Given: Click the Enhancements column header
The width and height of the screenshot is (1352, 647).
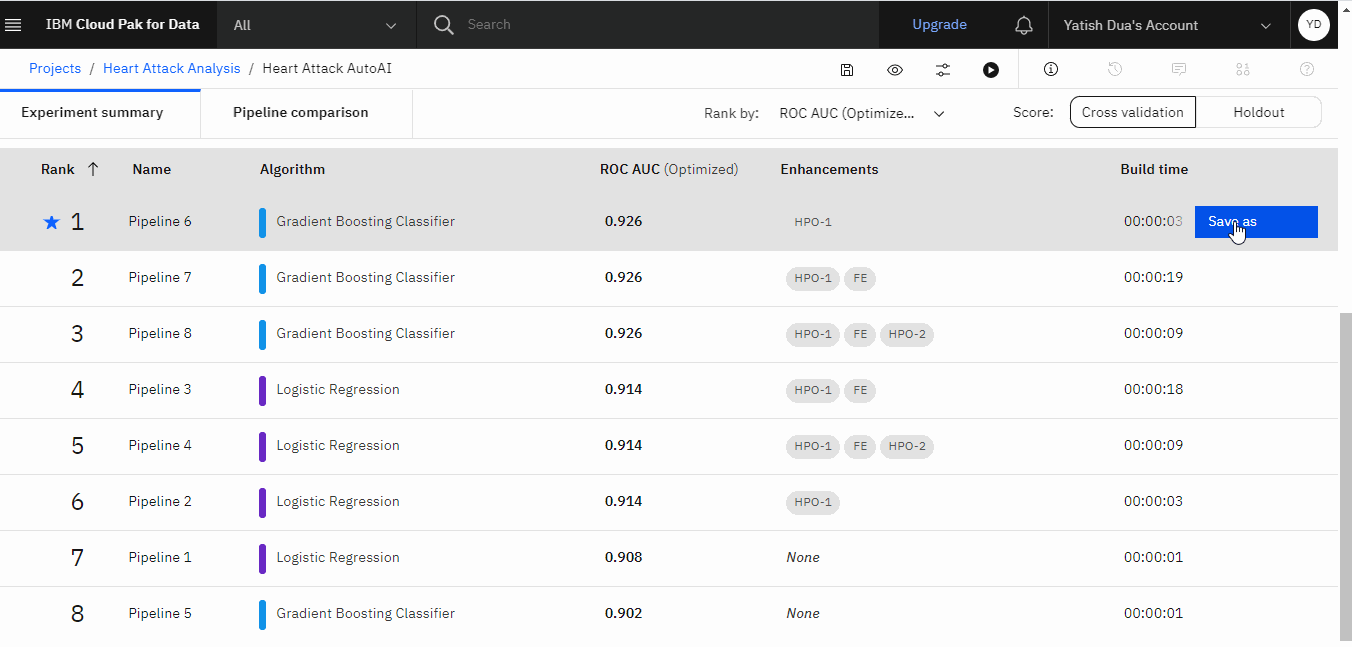Looking at the screenshot, I should [829, 169].
